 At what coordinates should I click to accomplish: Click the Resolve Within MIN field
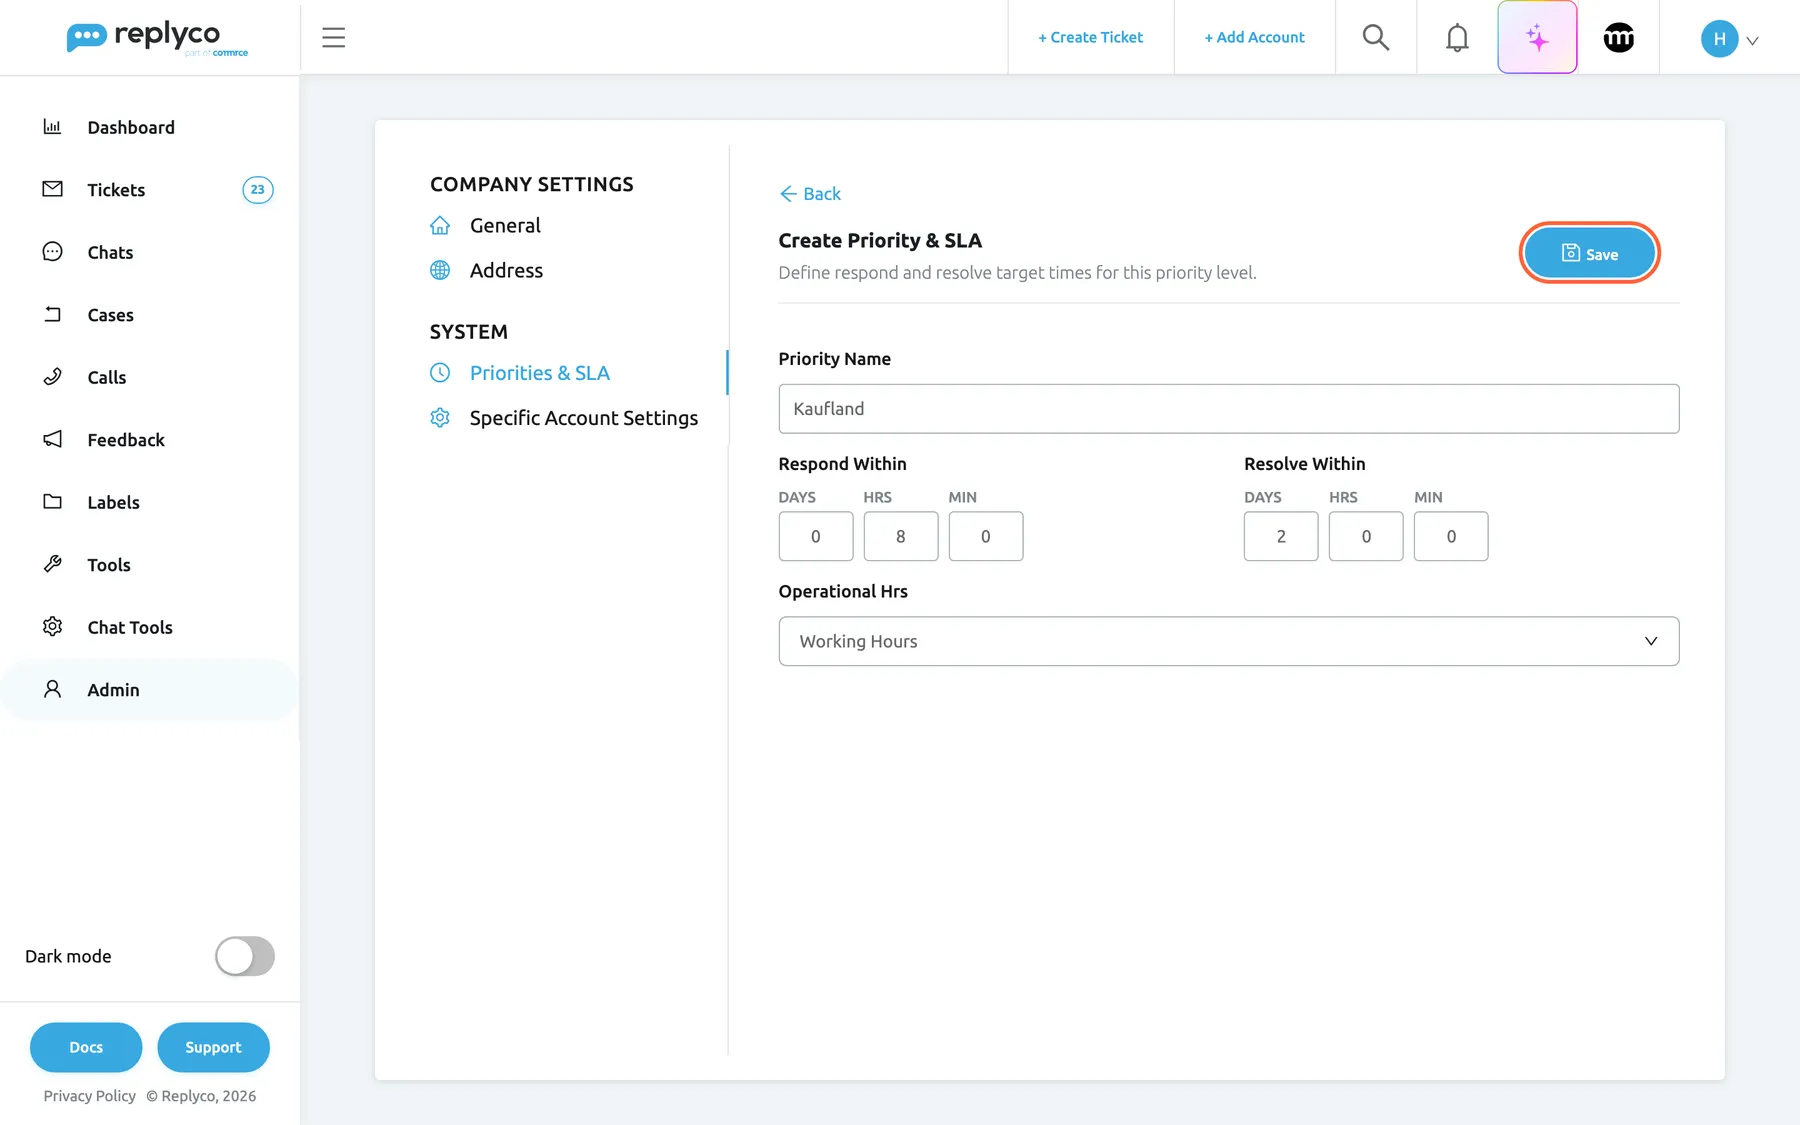pyautogui.click(x=1451, y=537)
